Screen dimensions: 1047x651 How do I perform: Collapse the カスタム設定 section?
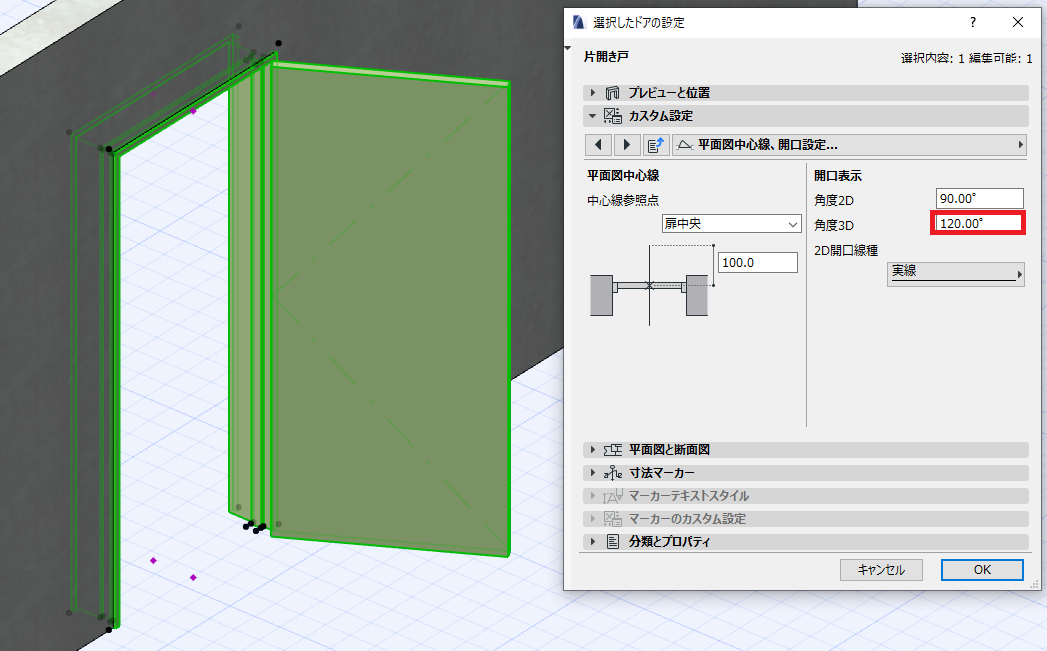pyautogui.click(x=592, y=116)
